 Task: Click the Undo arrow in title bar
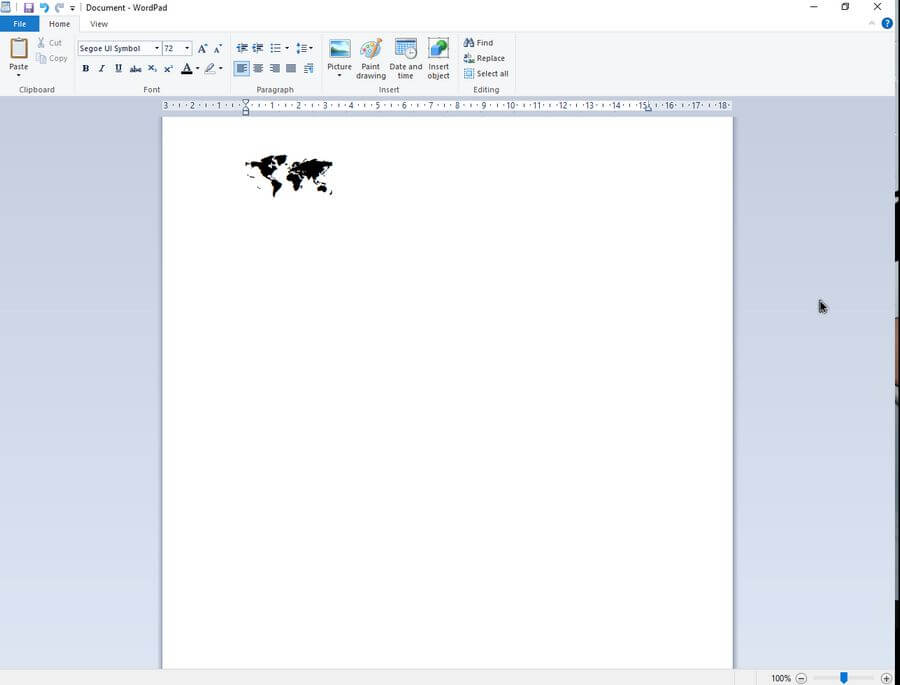[x=44, y=8]
